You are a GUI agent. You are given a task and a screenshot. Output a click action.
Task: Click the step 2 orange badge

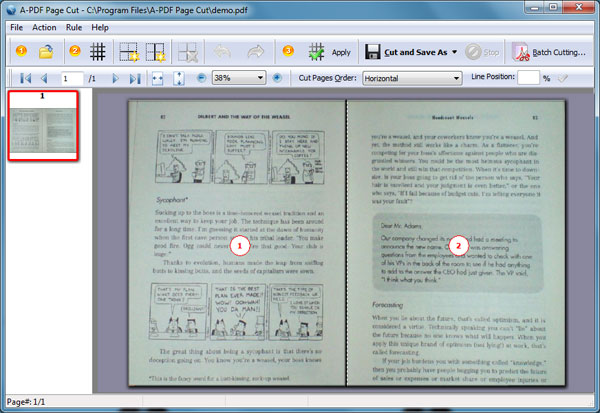pyautogui.click(x=75, y=51)
